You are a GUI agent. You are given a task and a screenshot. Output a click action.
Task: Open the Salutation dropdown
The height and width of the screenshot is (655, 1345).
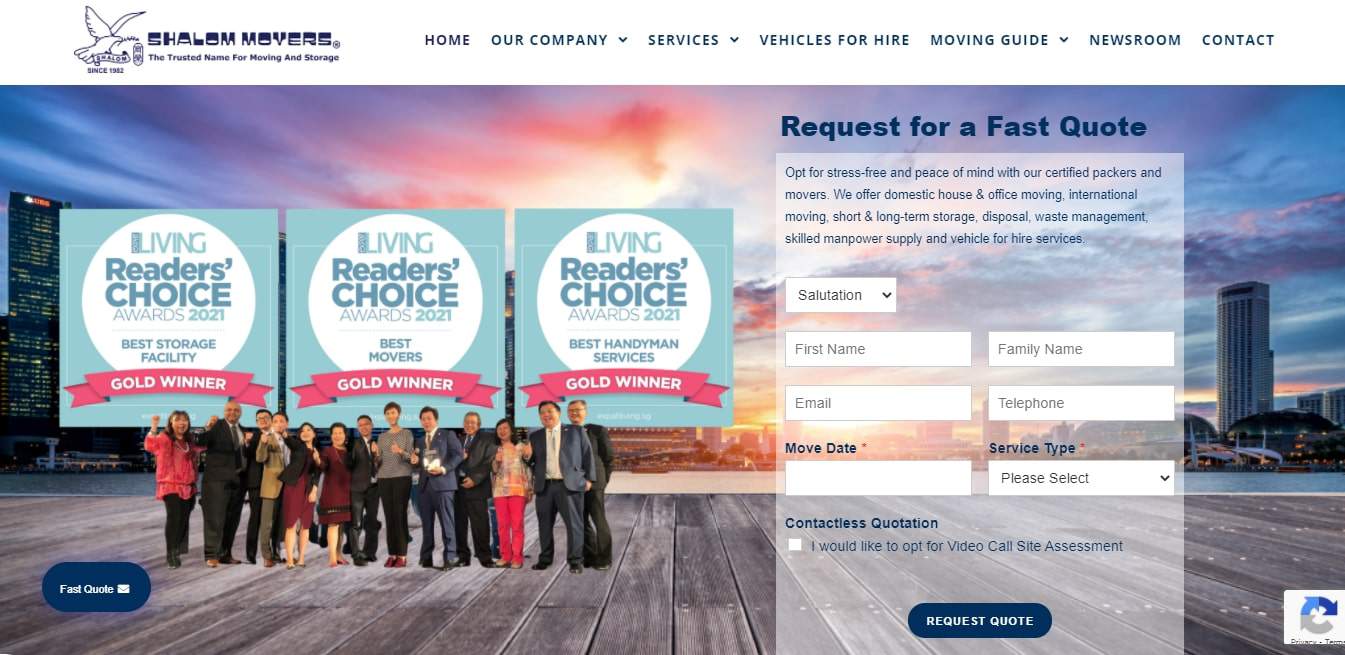[x=841, y=295]
